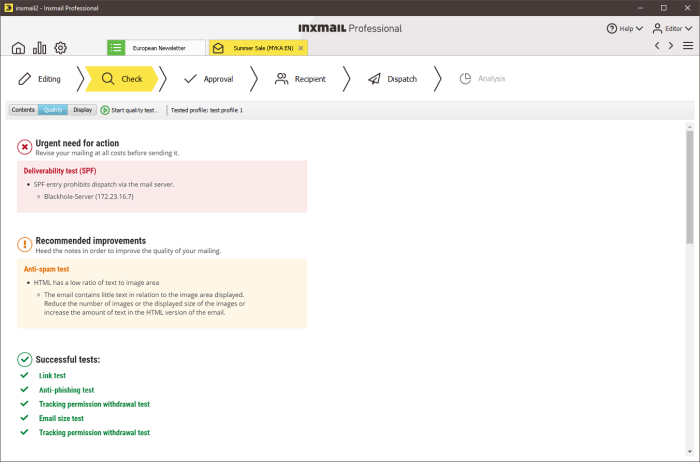This screenshot has height=462, width=700.
Task: Click 'HTML has a low ratio' text line
Action: (x=96, y=283)
